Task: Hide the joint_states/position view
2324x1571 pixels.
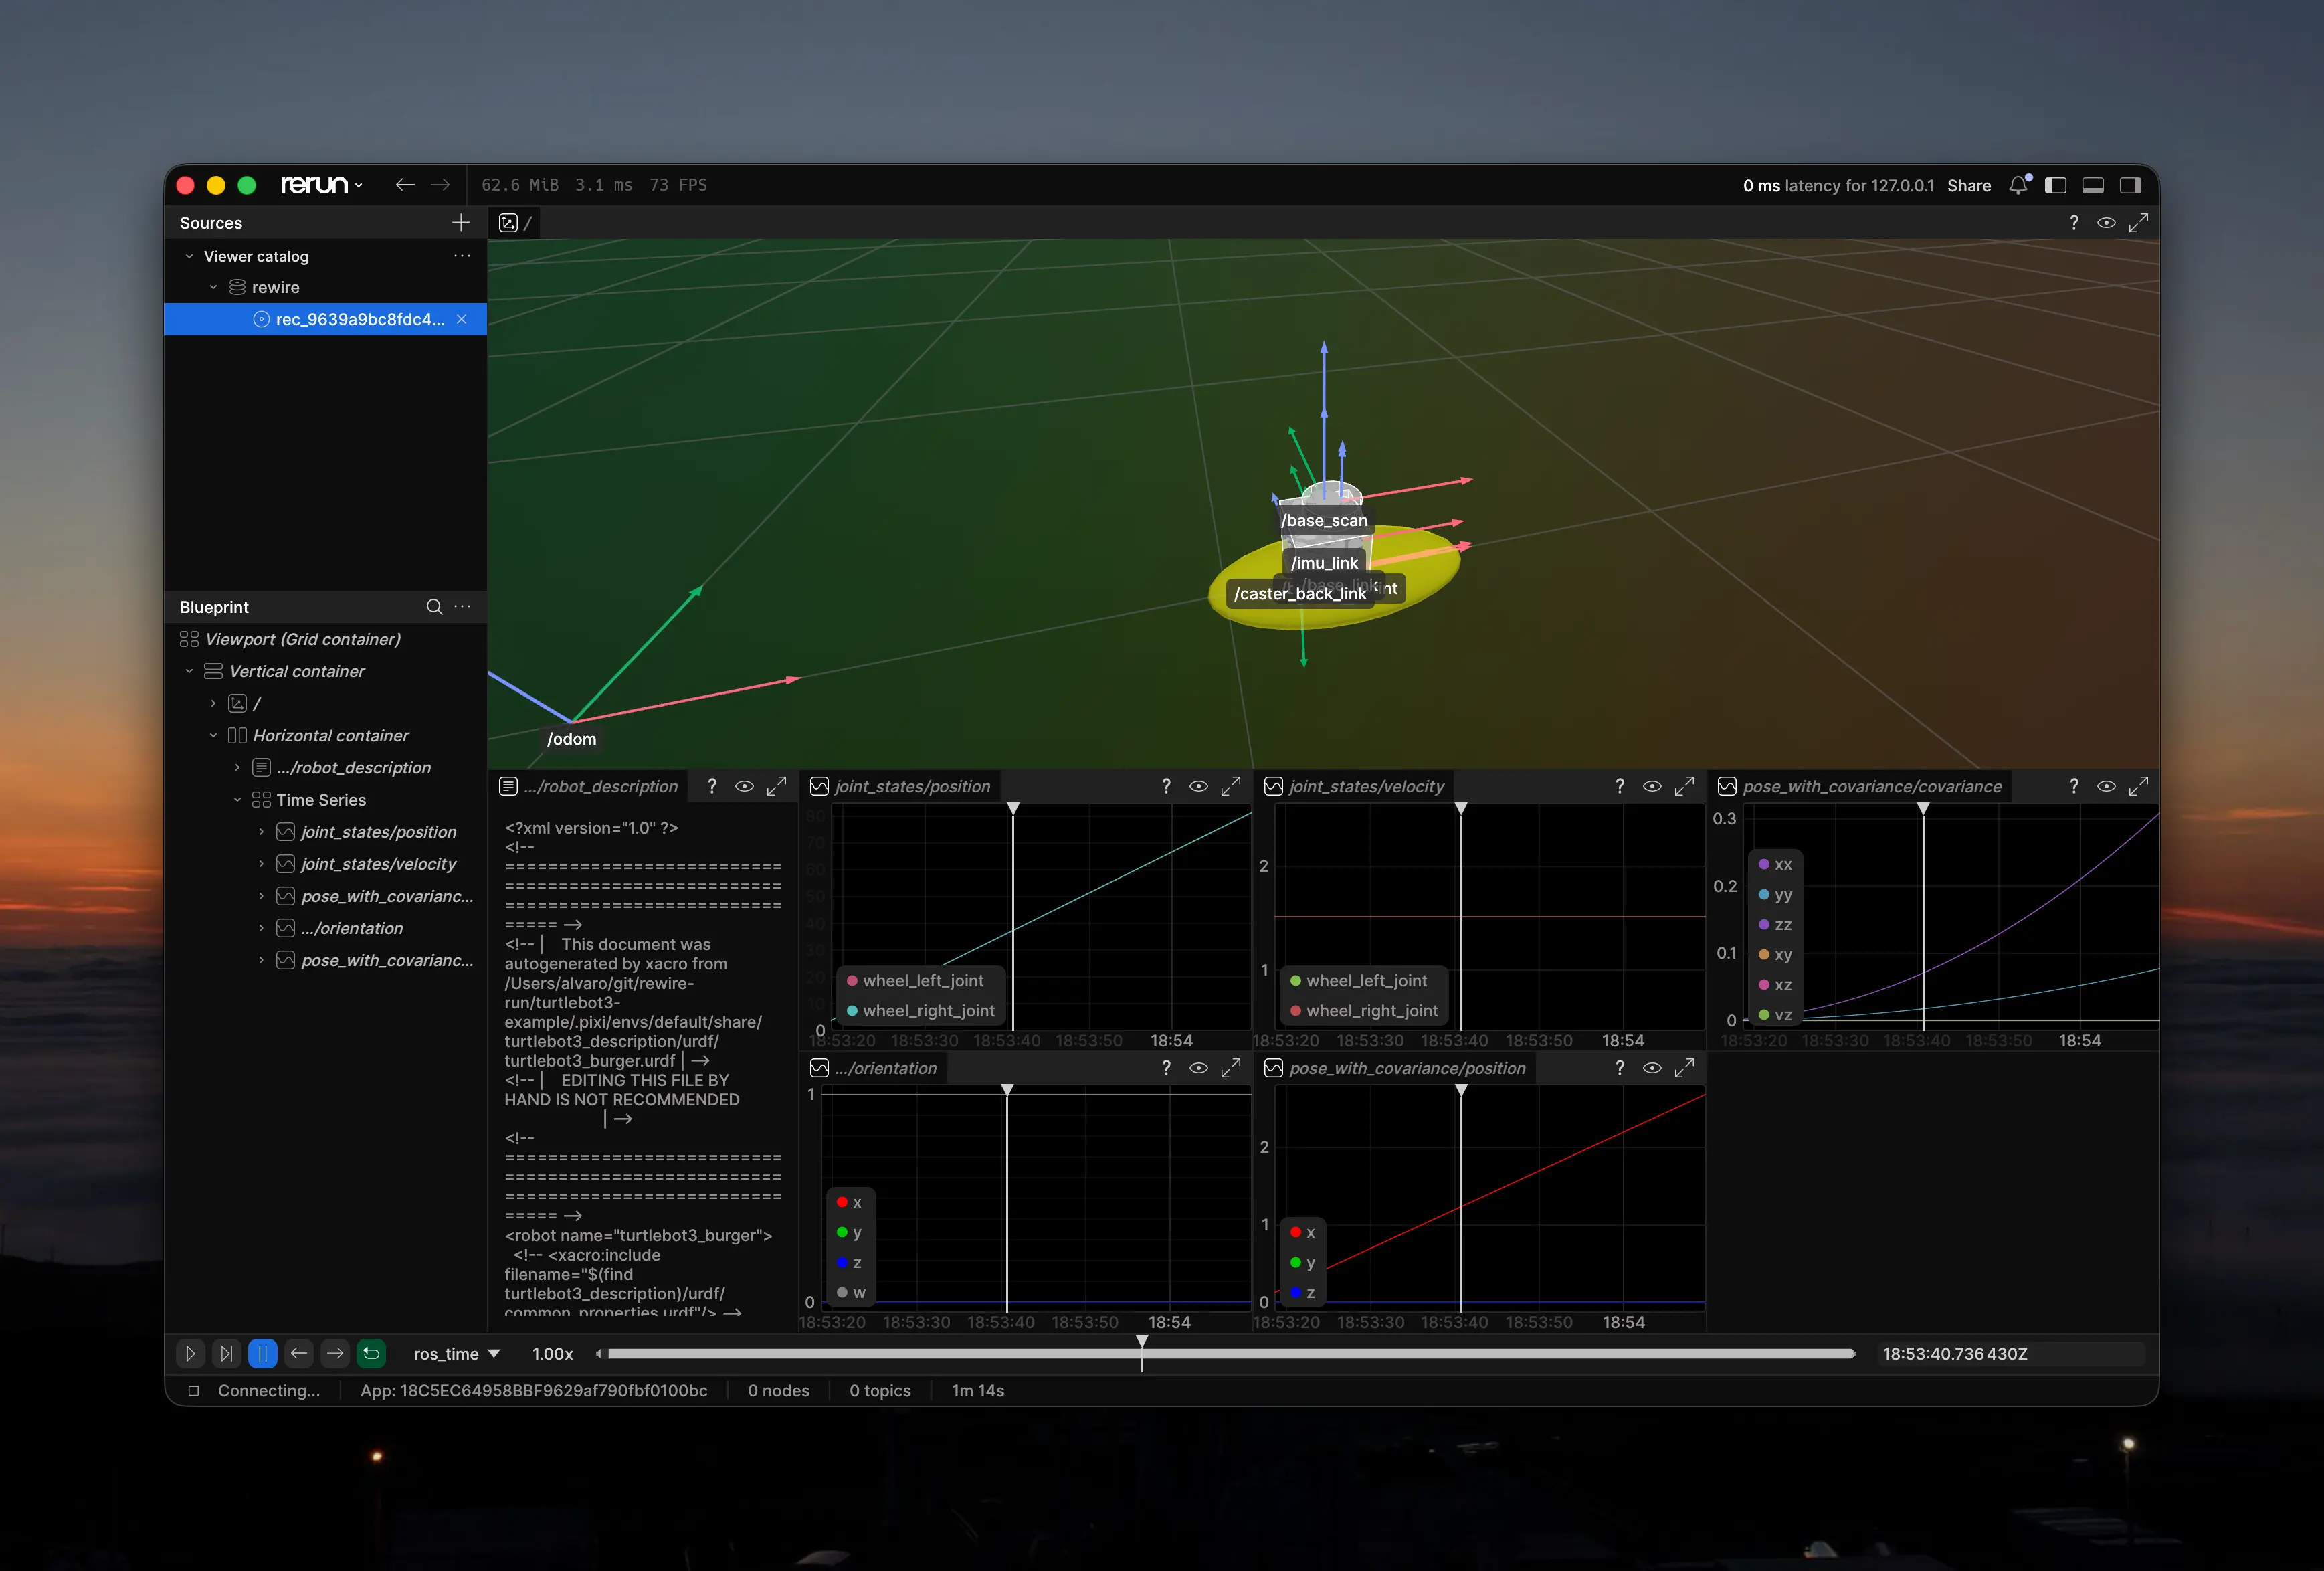Action: (x=1198, y=786)
